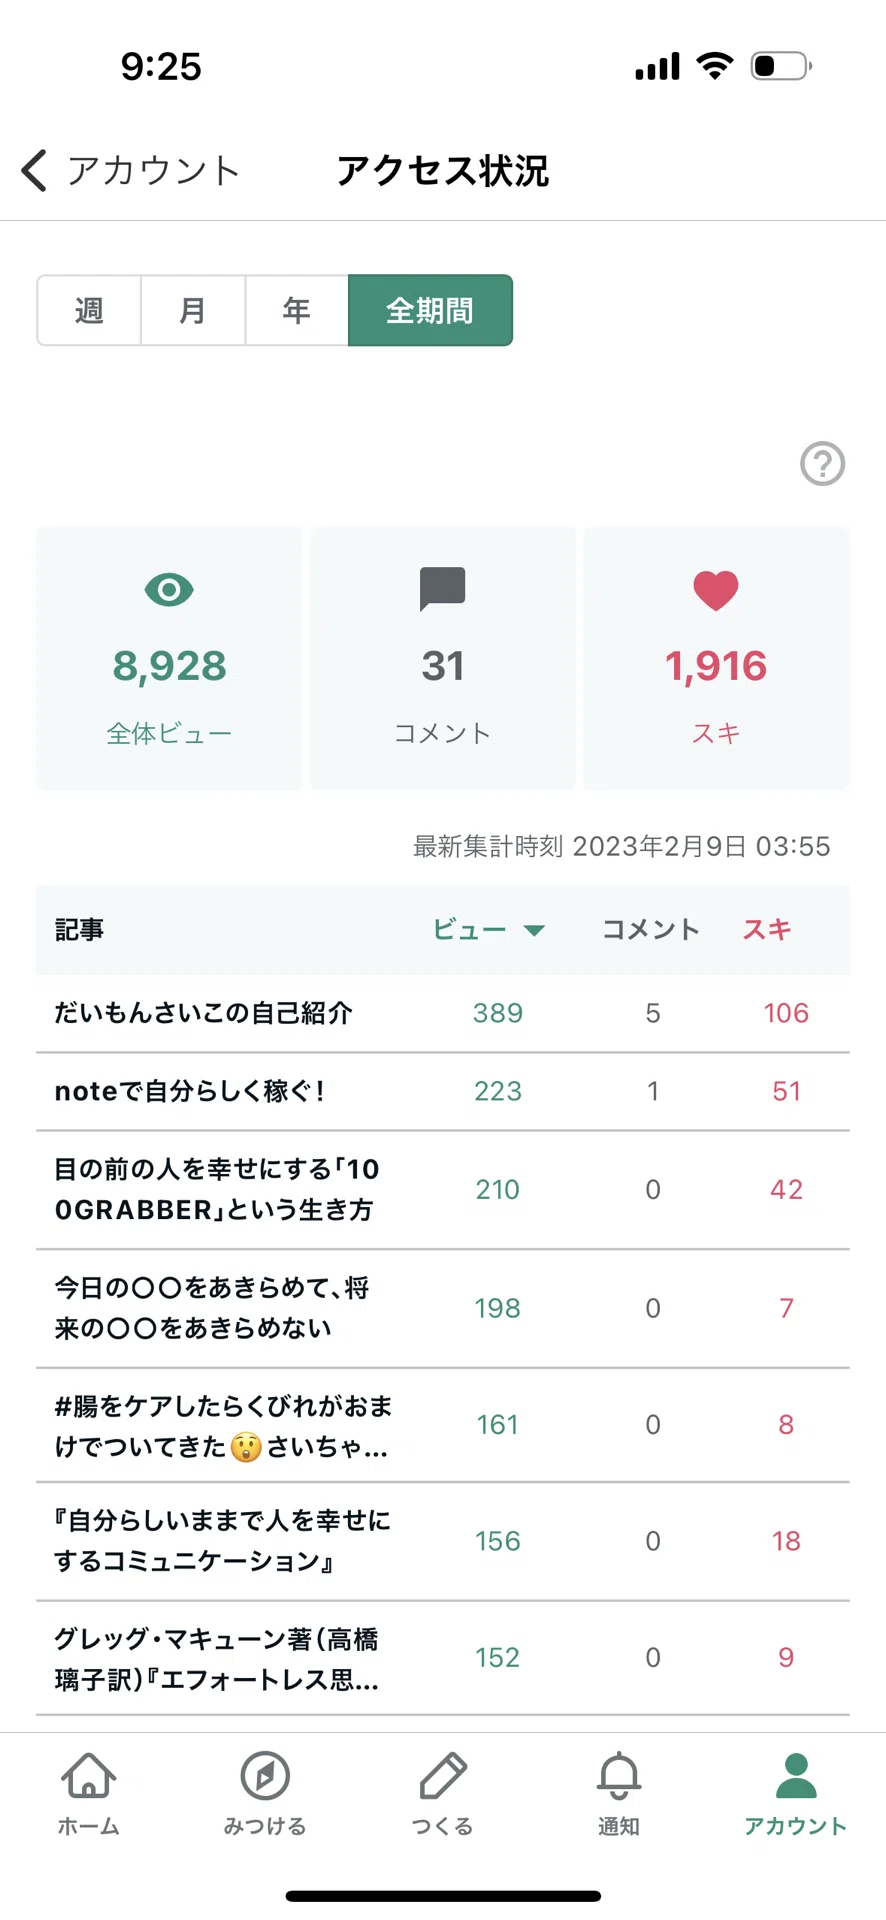Screen dimensions: 886x1920
Task: Sort the table by コメント column
Action: pos(651,930)
